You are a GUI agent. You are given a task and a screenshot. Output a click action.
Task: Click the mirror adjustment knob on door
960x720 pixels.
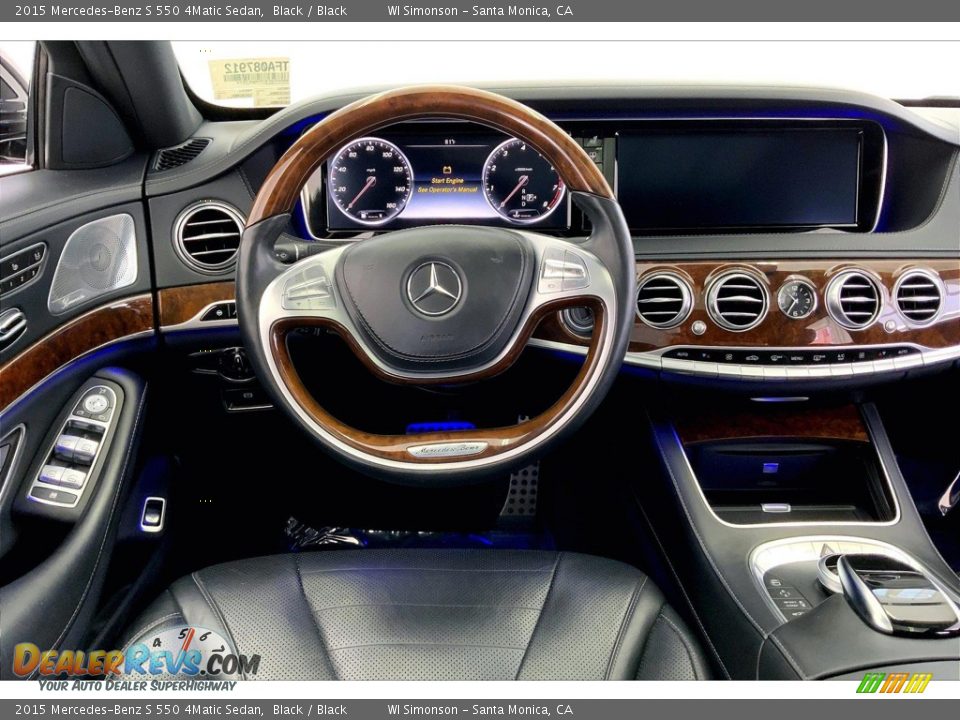coord(96,403)
